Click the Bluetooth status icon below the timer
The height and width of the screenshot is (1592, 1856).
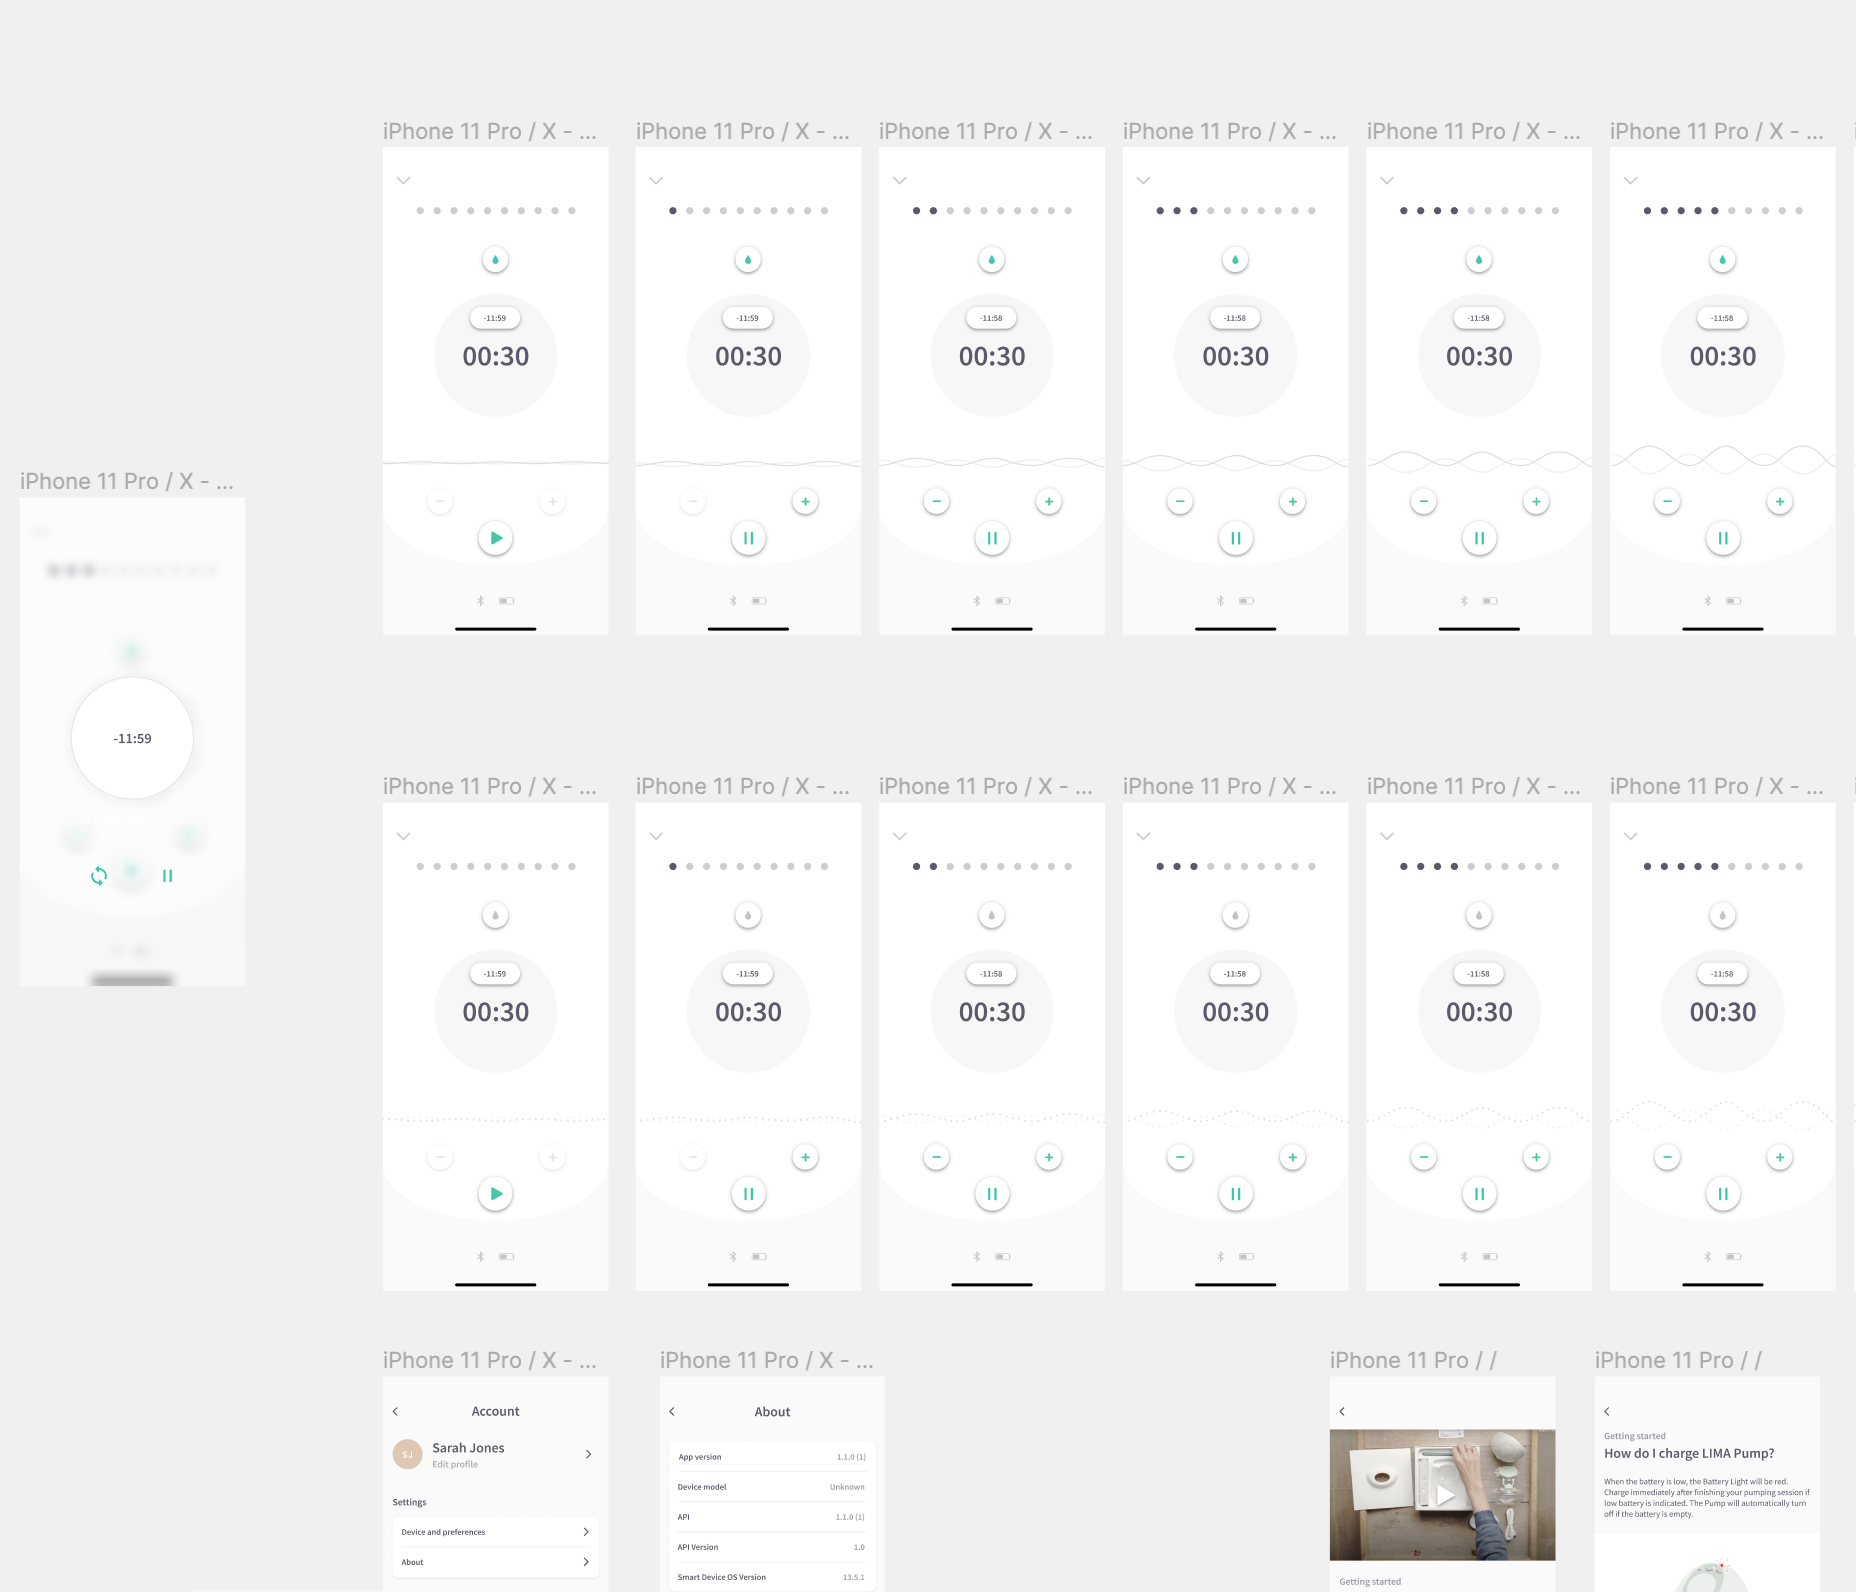(480, 600)
